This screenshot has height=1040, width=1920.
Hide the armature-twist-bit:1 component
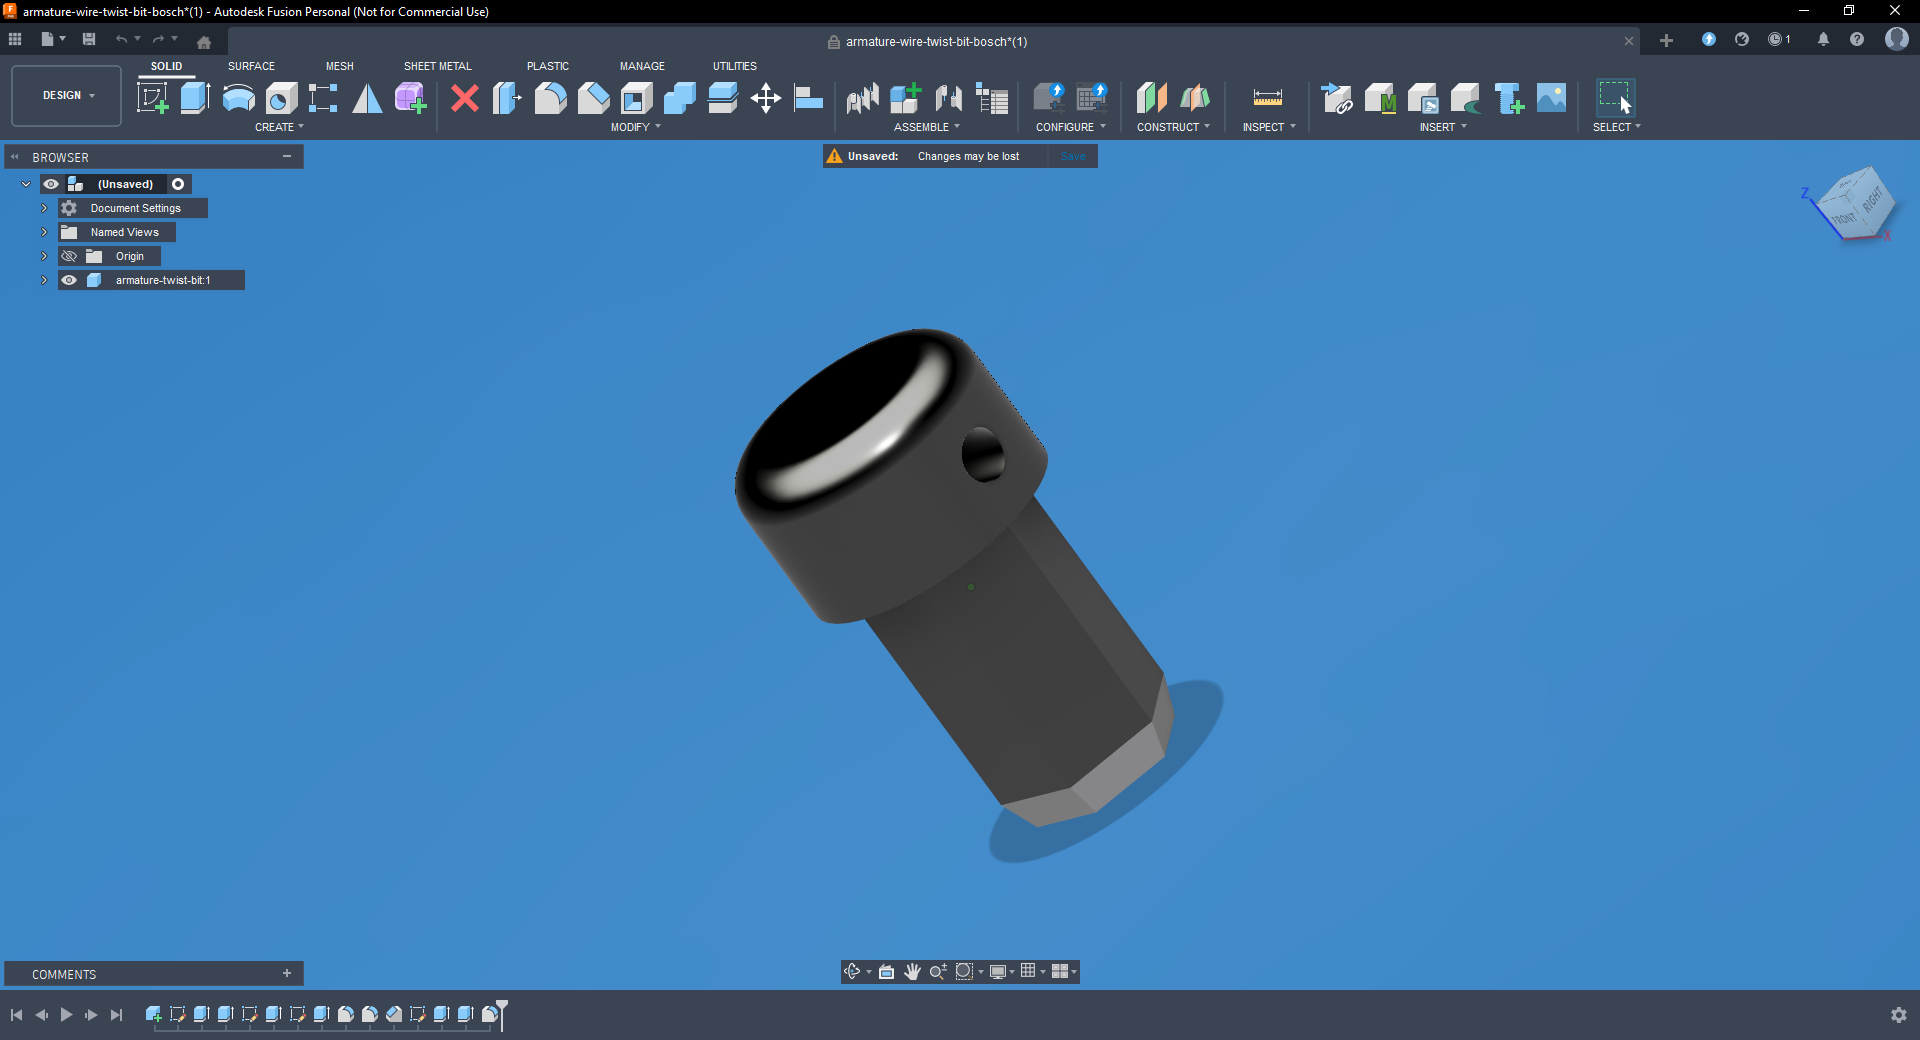(69, 280)
